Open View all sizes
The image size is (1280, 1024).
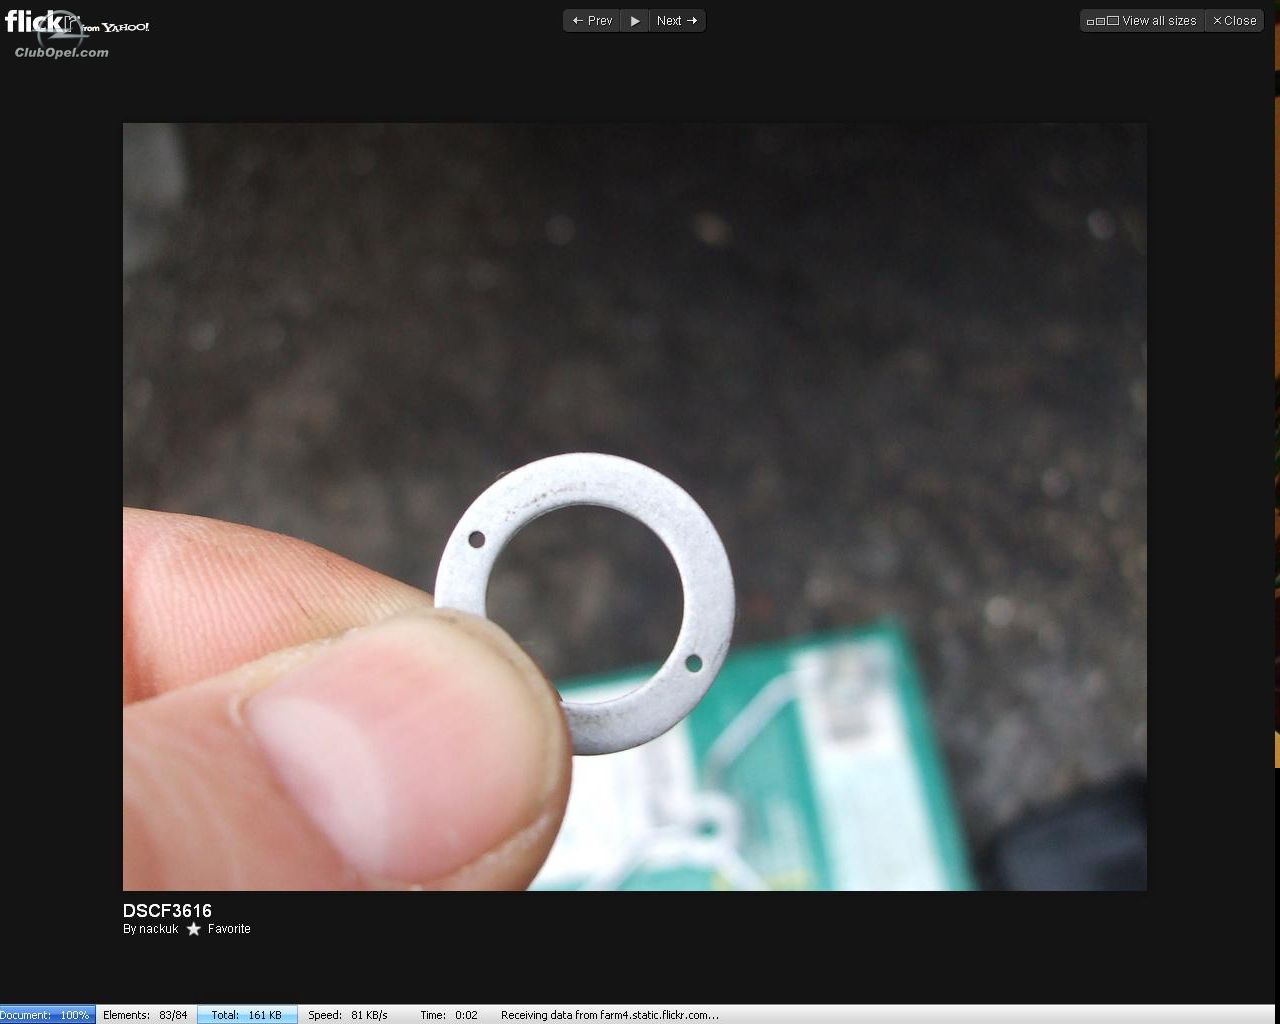[1141, 21]
